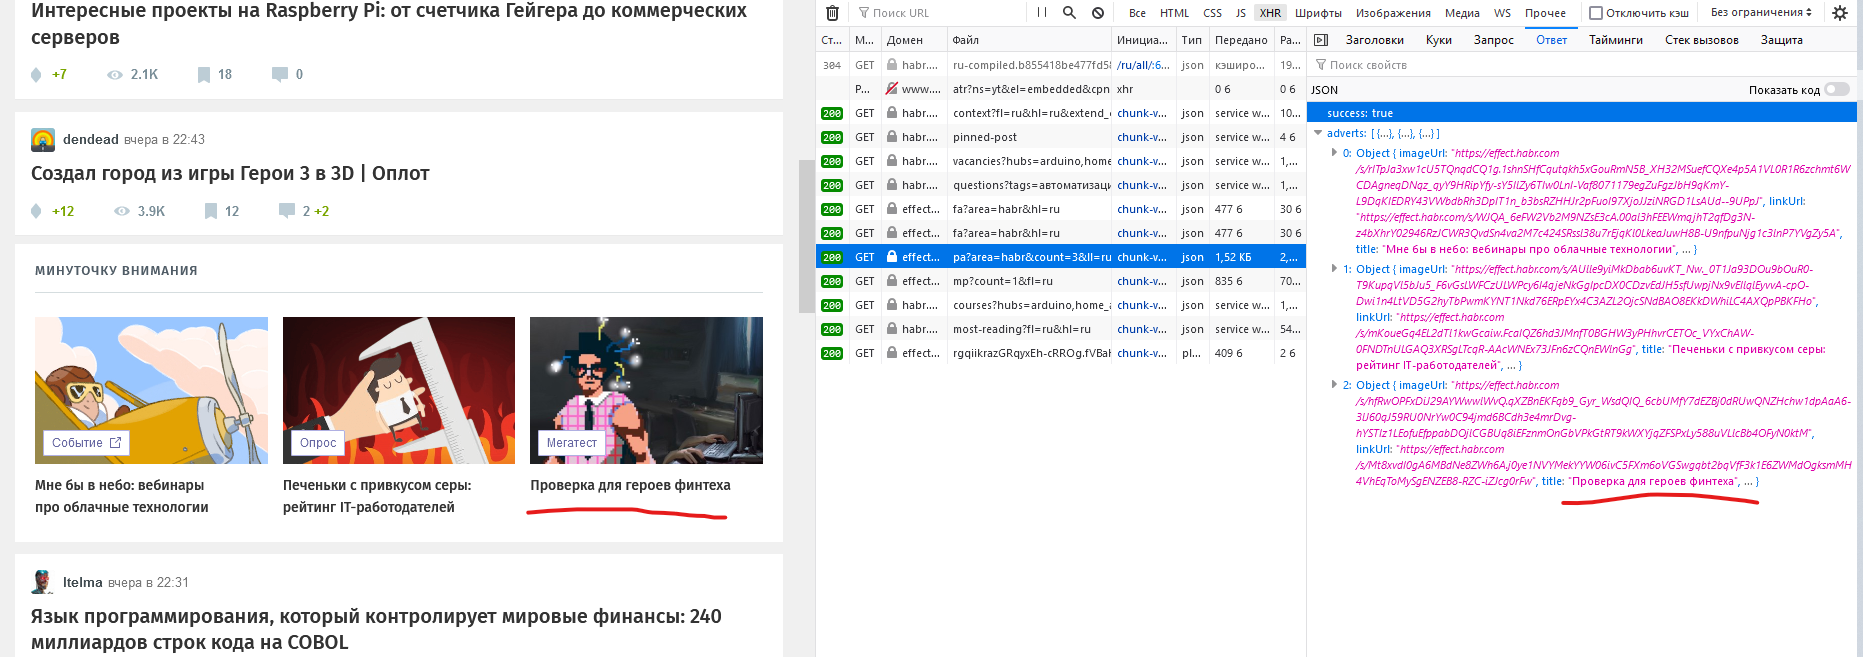Open 'Защита' details tab
Viewport: 1863px width, 657px height.
click(x=1781, y=40)
